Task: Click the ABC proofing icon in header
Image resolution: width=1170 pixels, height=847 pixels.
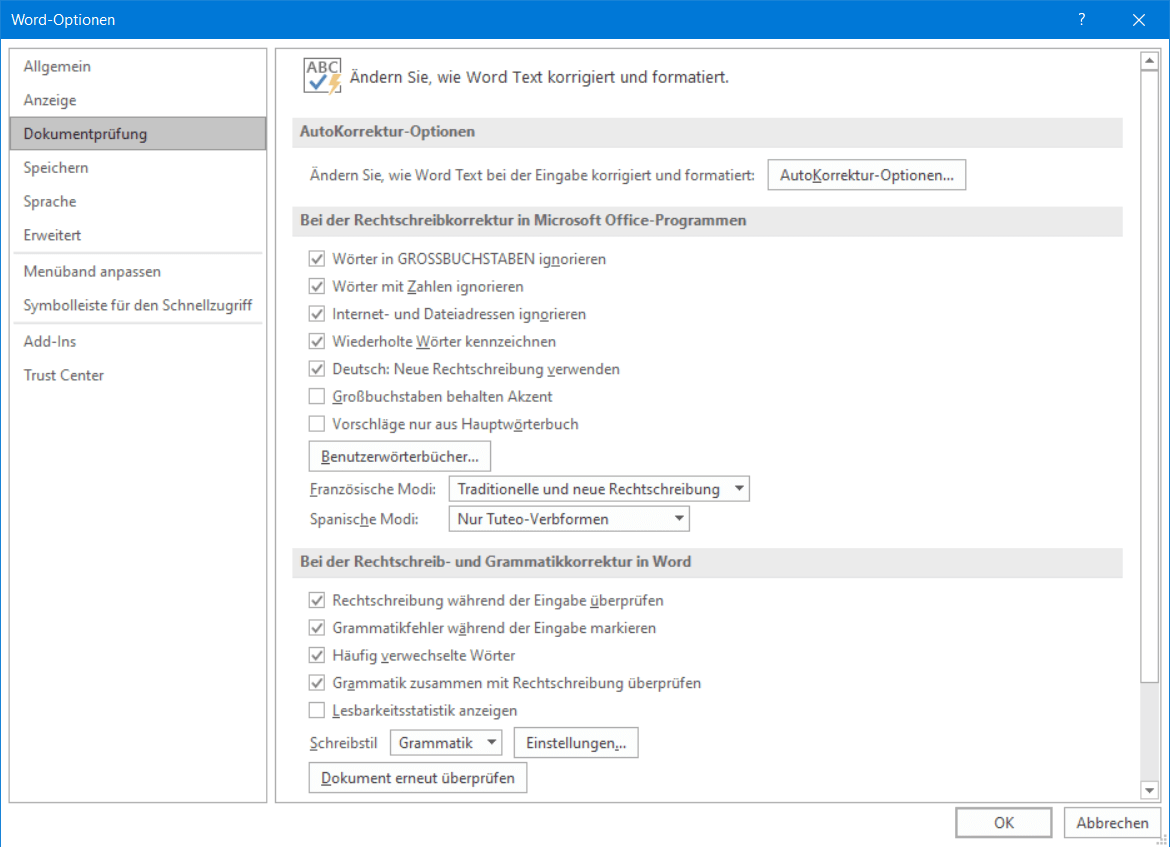Action: 322,76
